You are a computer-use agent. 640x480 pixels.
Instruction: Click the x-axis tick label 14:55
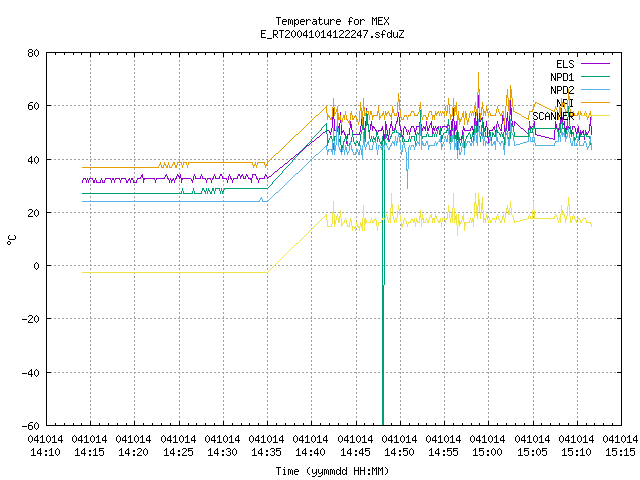(x=444, y=452)
